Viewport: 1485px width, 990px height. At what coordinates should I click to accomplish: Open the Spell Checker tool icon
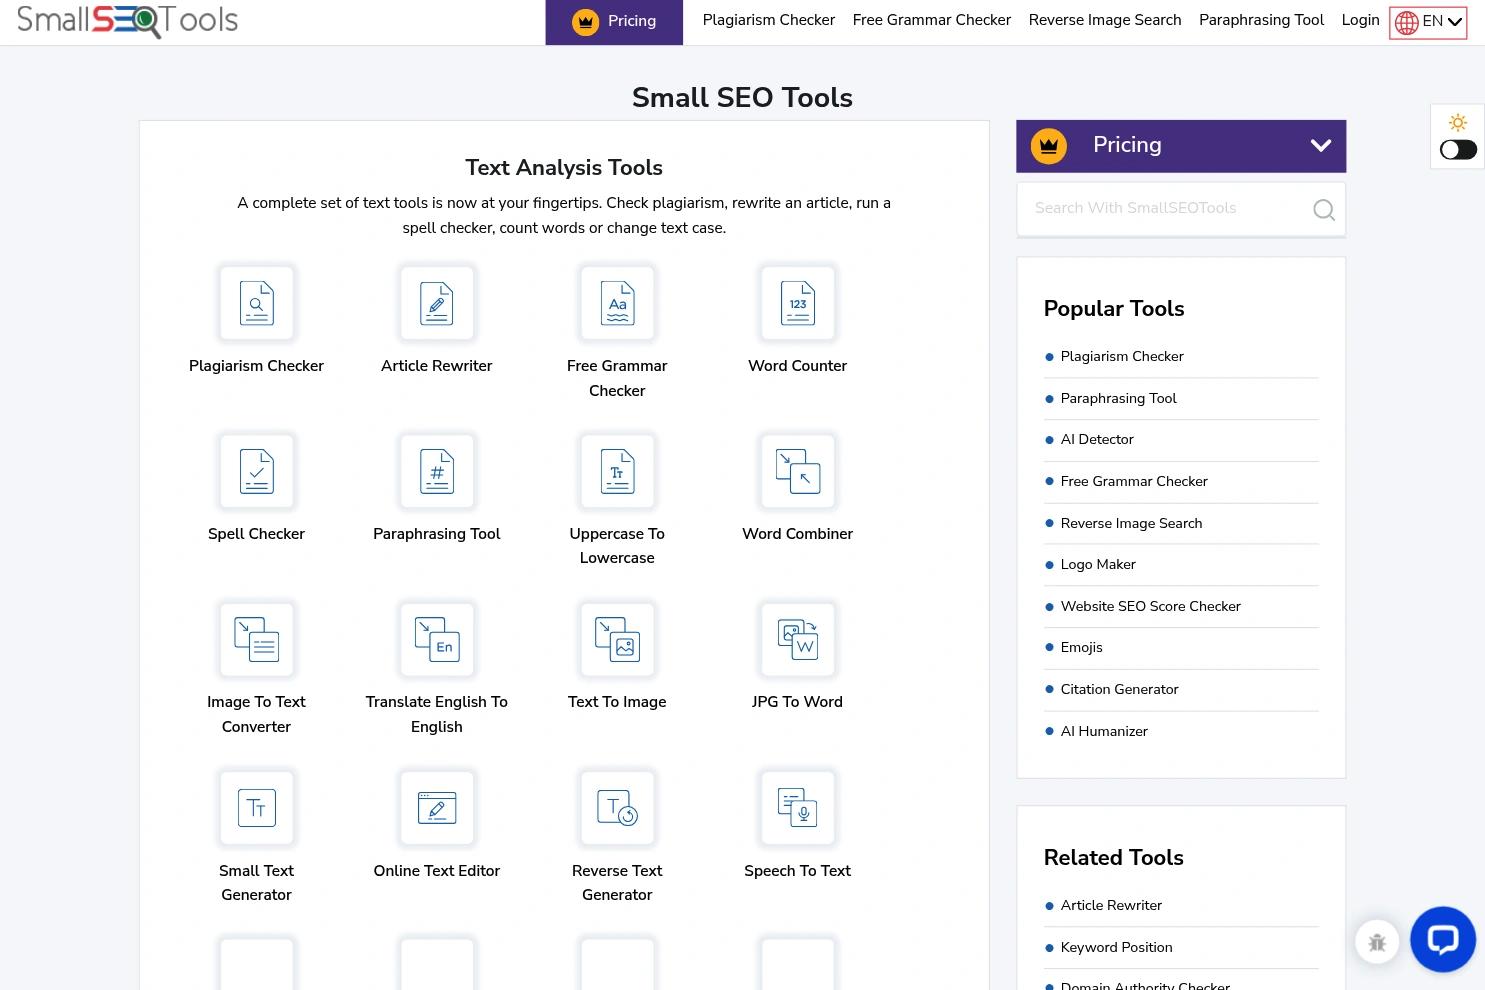(256, 471)
